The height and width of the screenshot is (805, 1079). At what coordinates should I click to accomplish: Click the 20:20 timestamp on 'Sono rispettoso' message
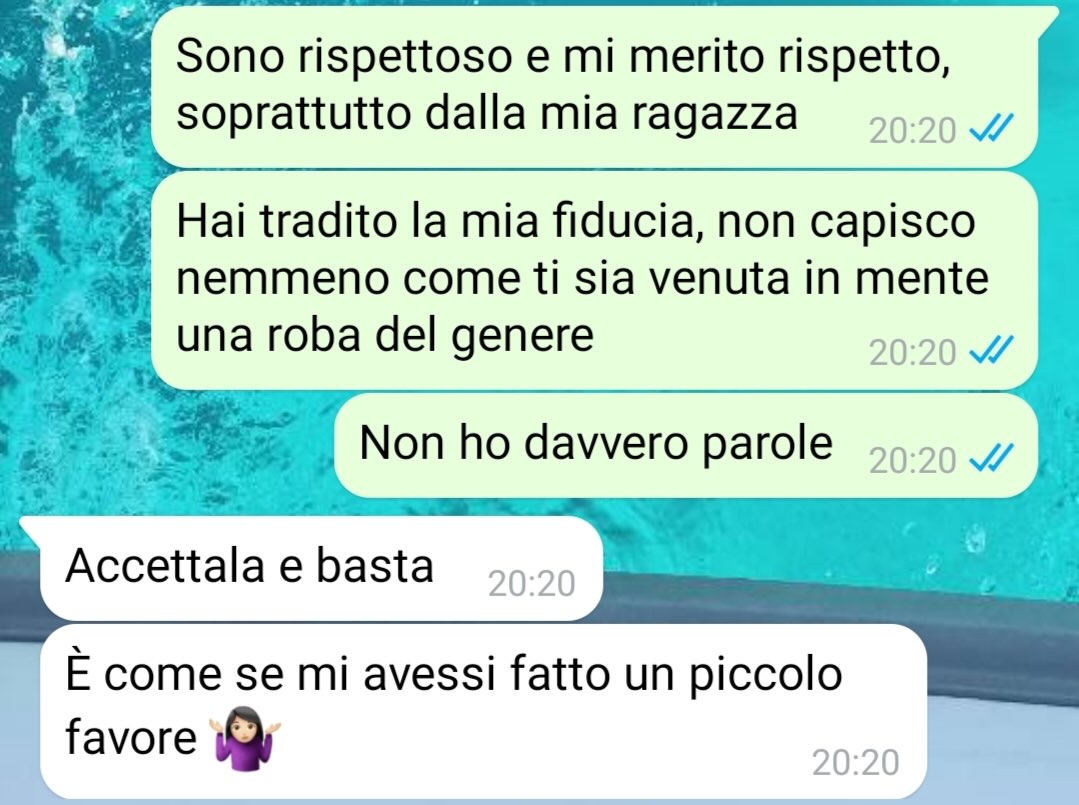(x=912, y=131)
